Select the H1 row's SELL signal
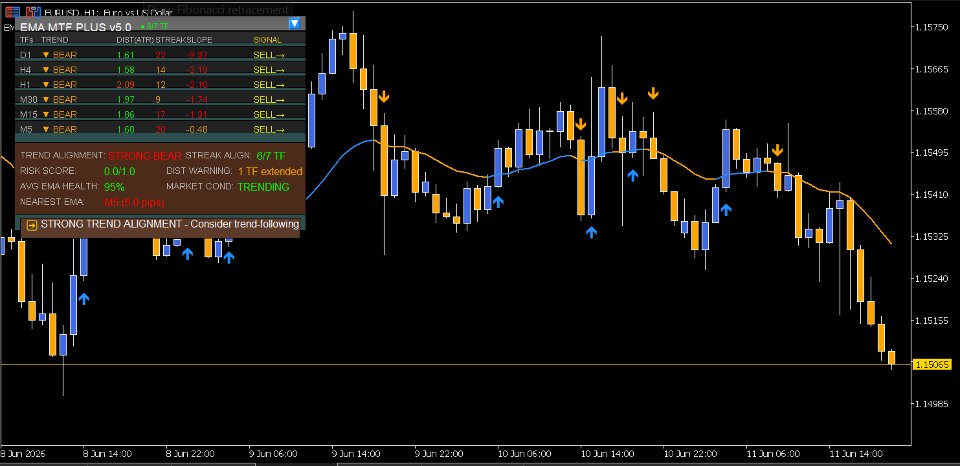Screen dimensions: 960x466 [x=269, y=85]
